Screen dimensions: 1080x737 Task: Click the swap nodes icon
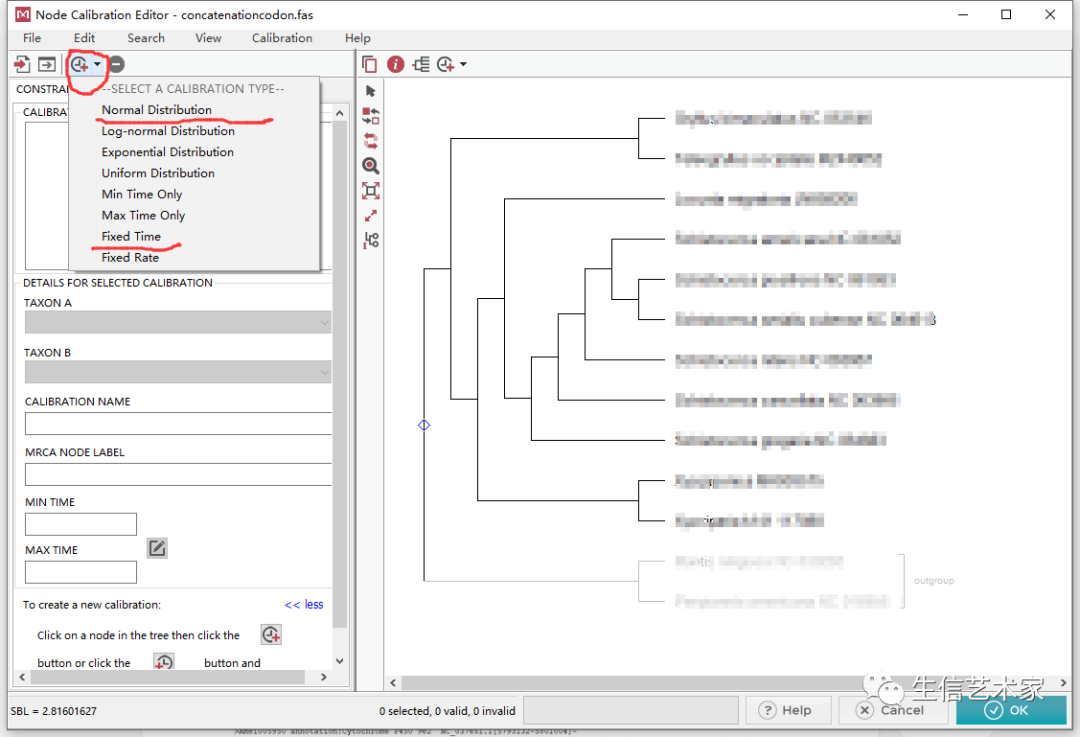[x=370, y=116]
